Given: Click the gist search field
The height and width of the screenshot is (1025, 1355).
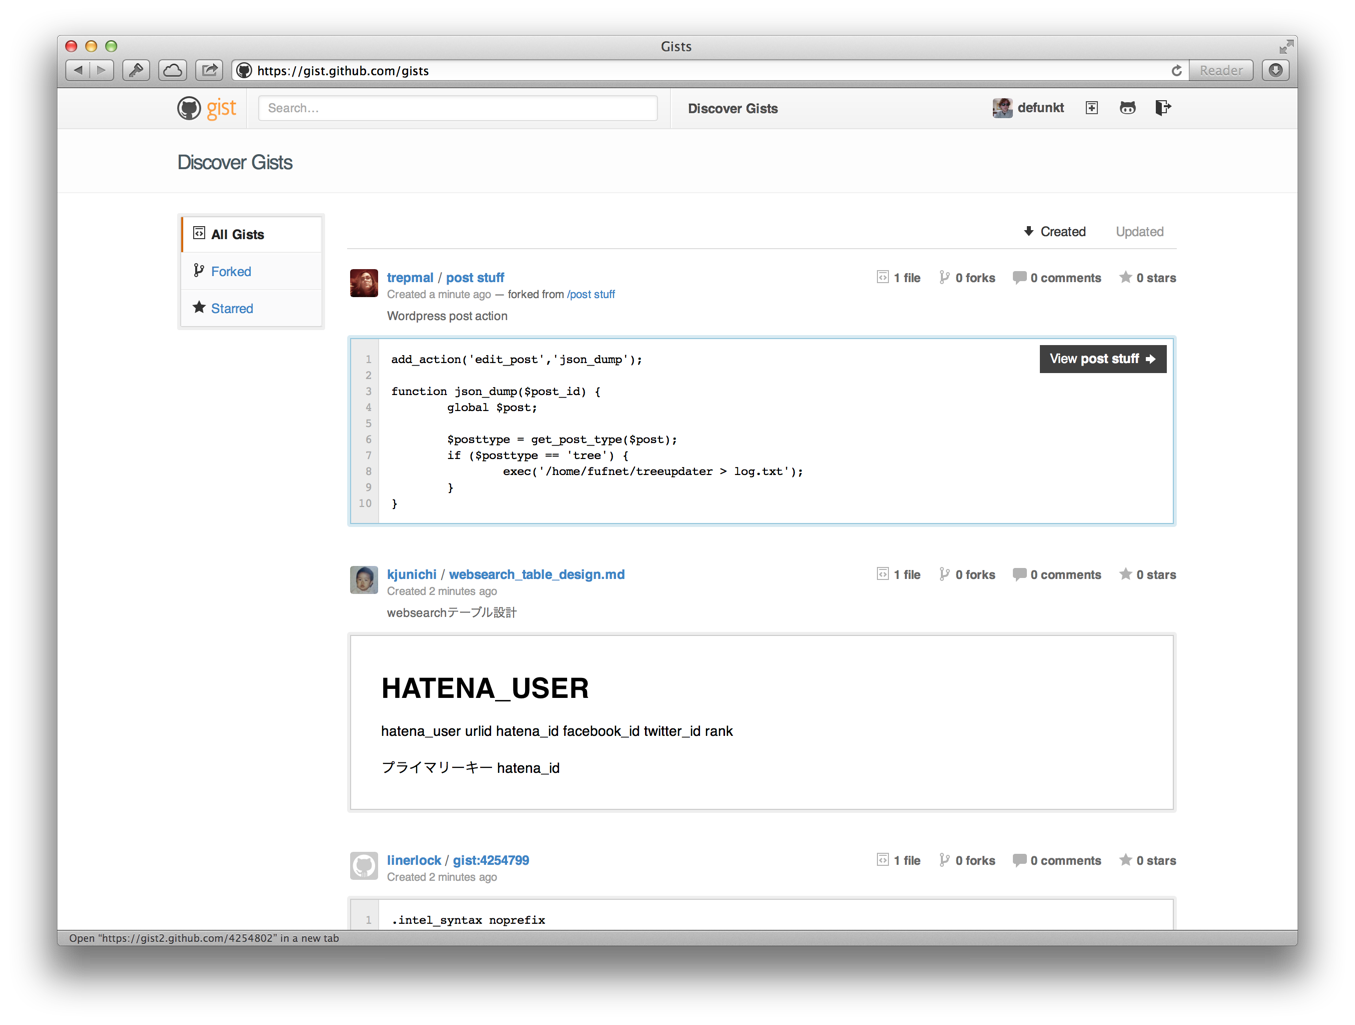Looking at the screenshot, I should point(457,108).
